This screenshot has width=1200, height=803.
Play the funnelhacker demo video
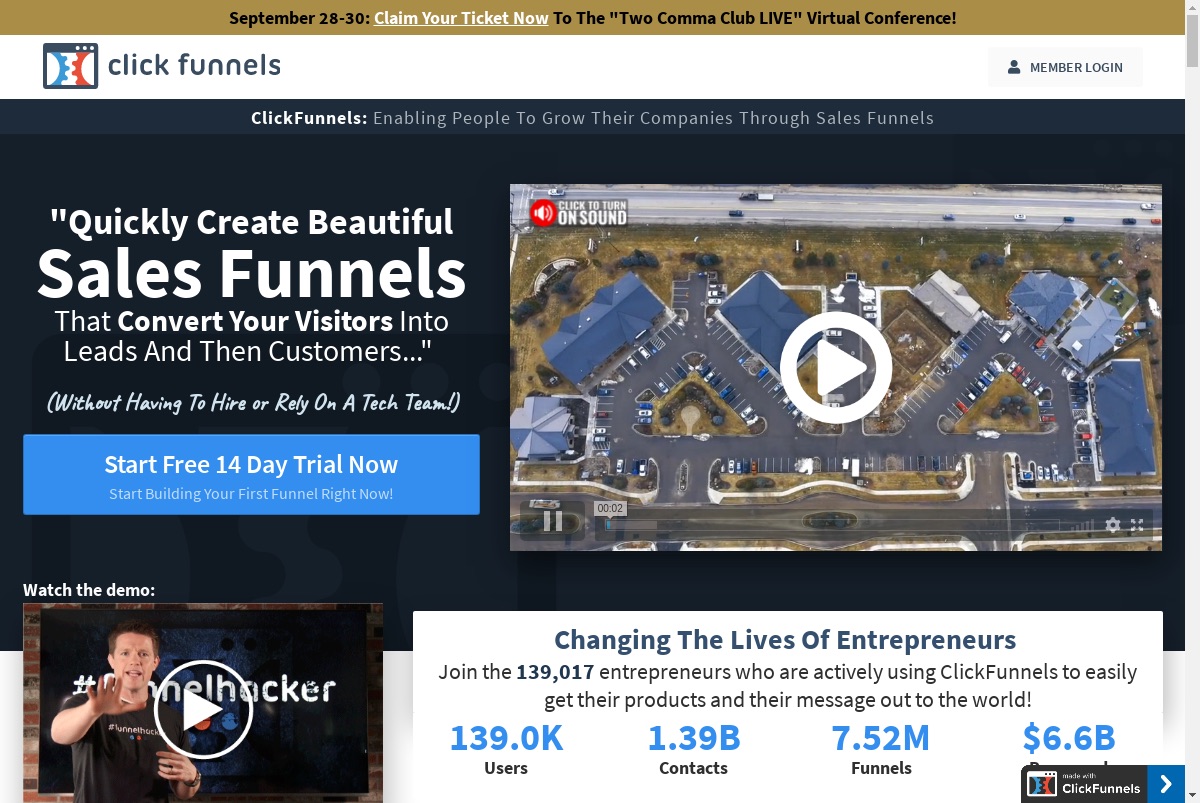203,709
